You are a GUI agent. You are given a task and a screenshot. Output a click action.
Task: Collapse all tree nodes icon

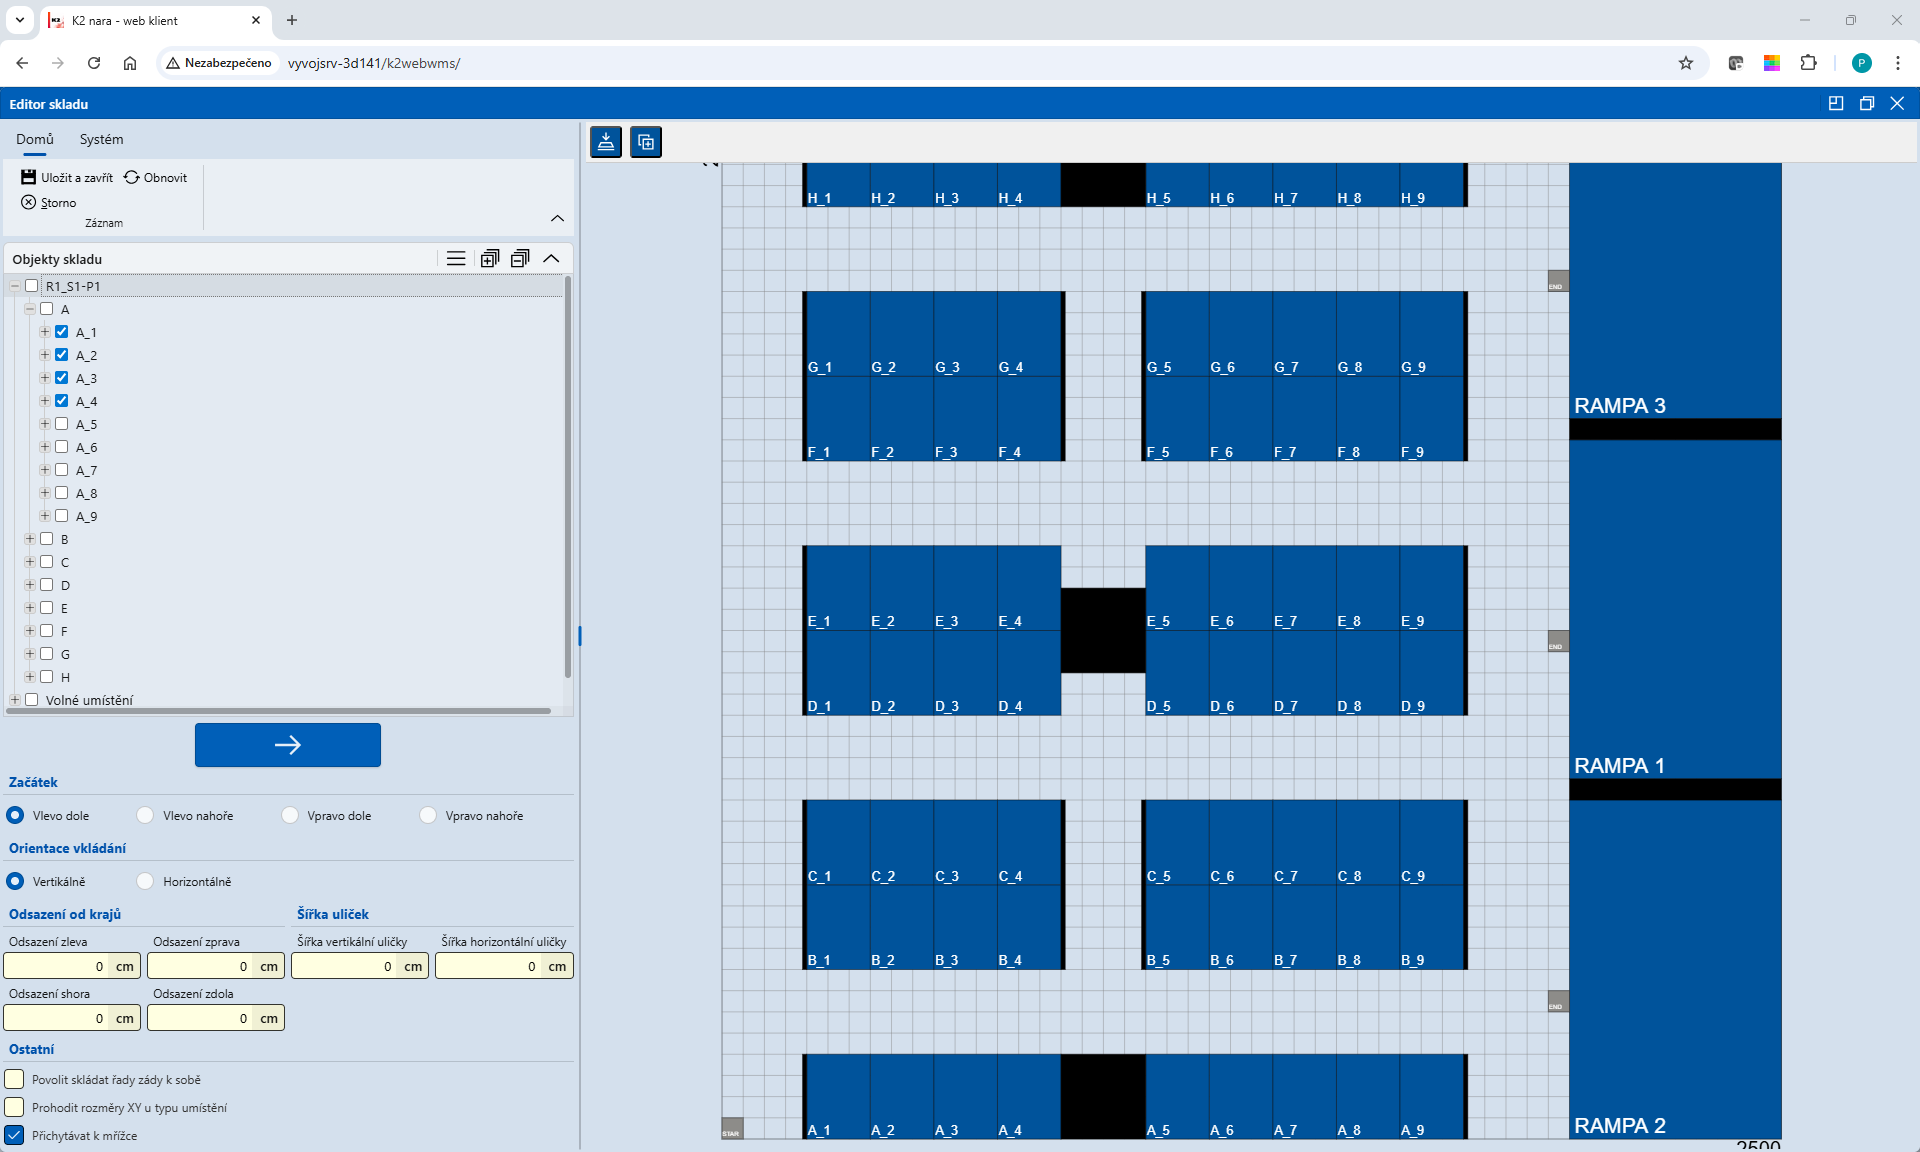point(520,259)
